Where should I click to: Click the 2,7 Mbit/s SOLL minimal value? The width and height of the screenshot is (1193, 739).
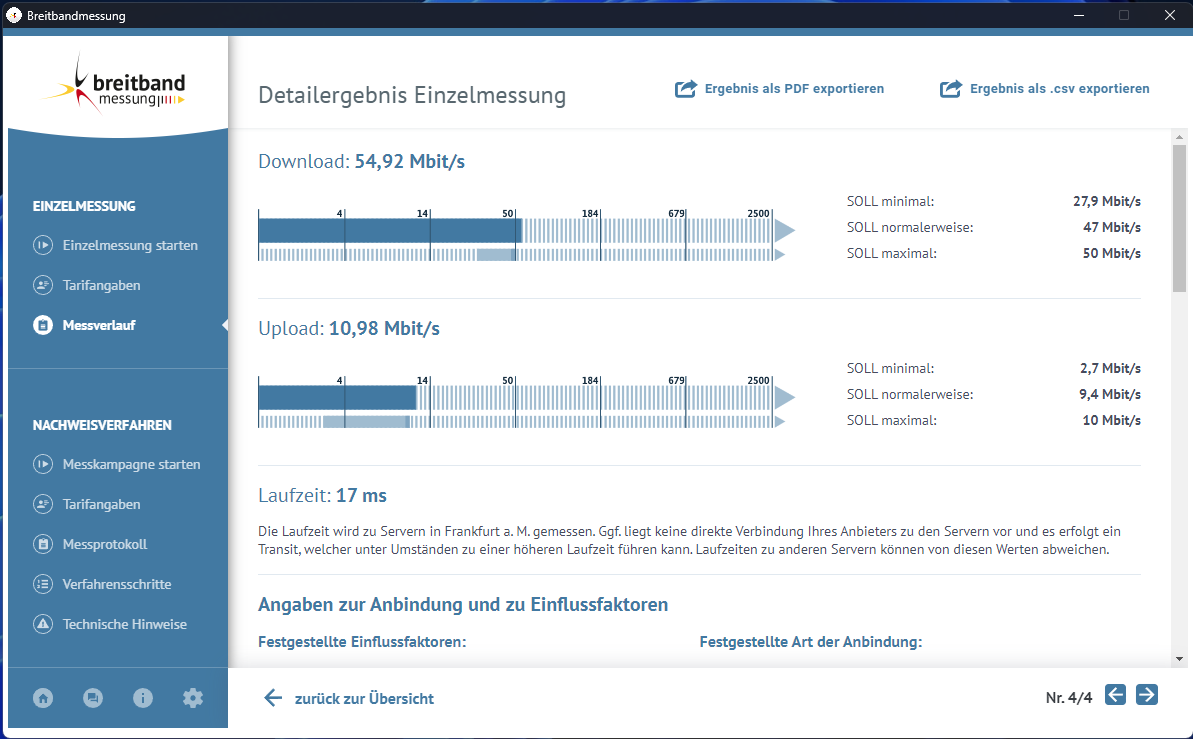(x=1110, y=368)
